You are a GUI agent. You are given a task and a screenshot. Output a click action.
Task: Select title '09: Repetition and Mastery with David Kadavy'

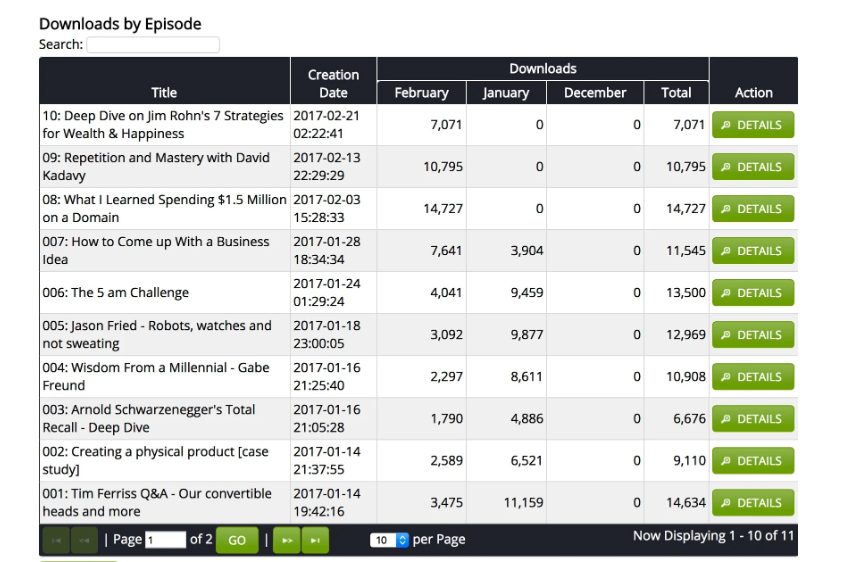156,166
